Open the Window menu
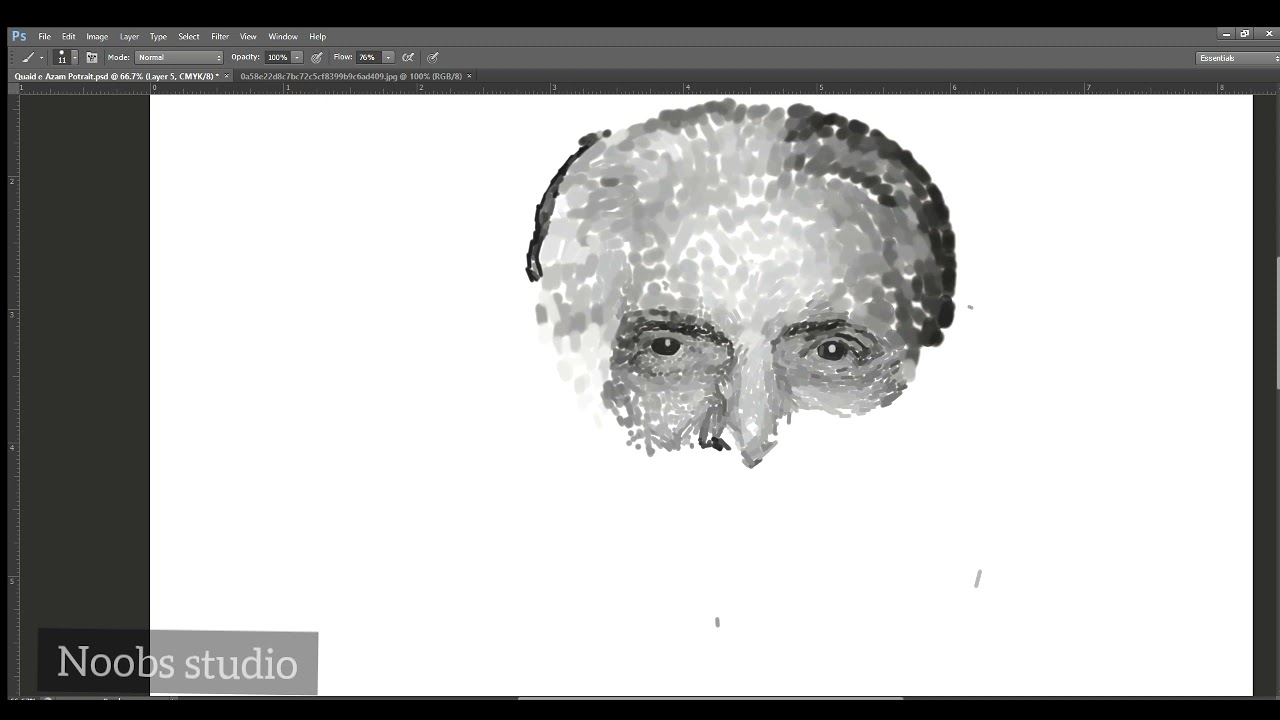The height and width of the screenshot is (720, 1280). (x=283, y=36)
